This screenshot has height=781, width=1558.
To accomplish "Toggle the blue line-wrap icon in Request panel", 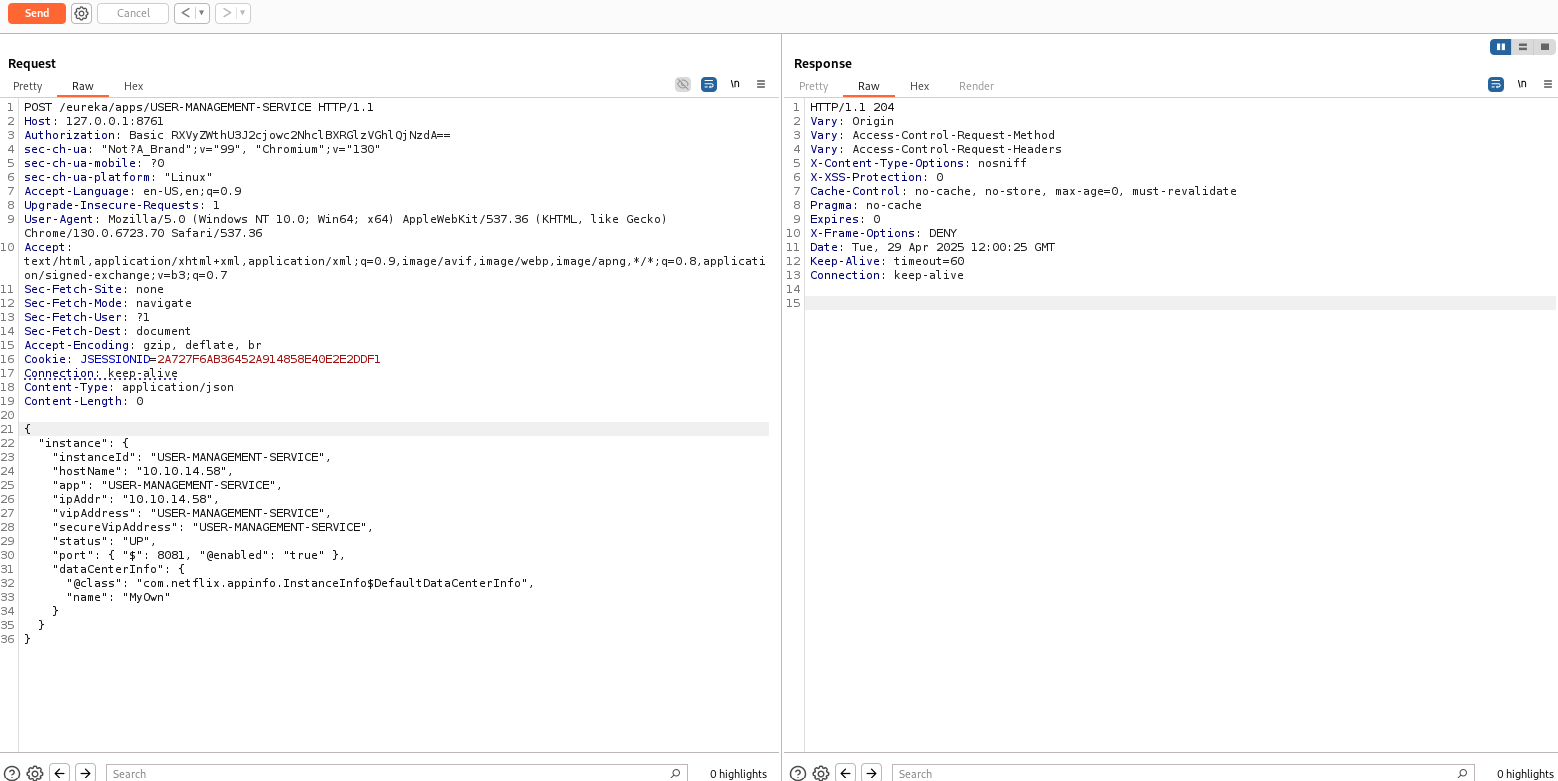I will 709,84.
